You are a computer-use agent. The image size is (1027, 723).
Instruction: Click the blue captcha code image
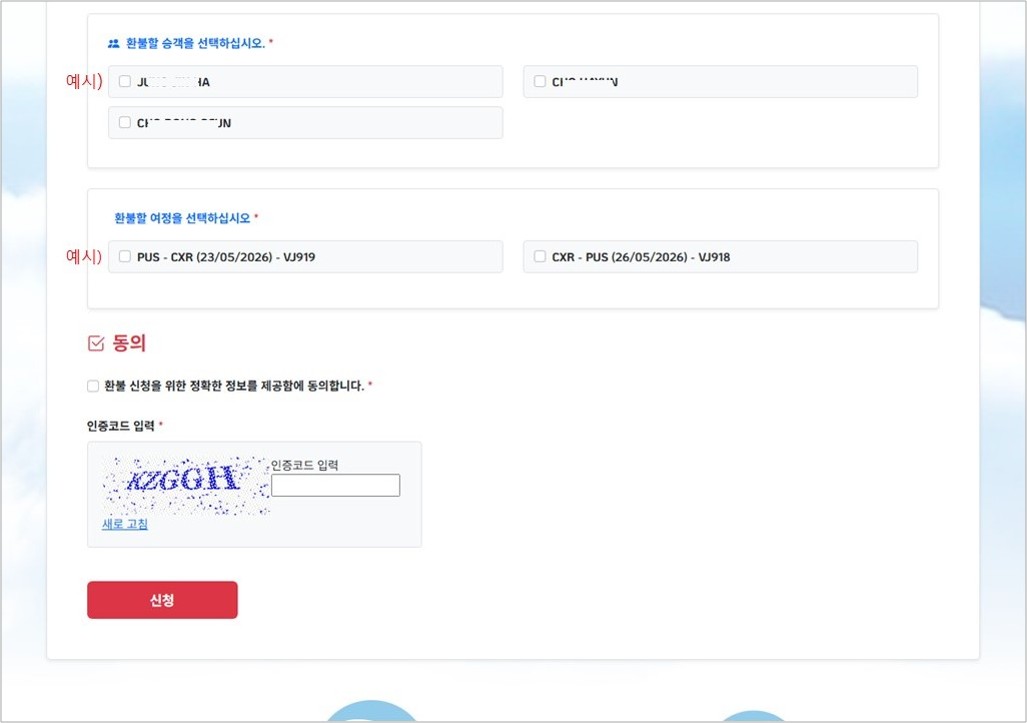pos(185,484)
